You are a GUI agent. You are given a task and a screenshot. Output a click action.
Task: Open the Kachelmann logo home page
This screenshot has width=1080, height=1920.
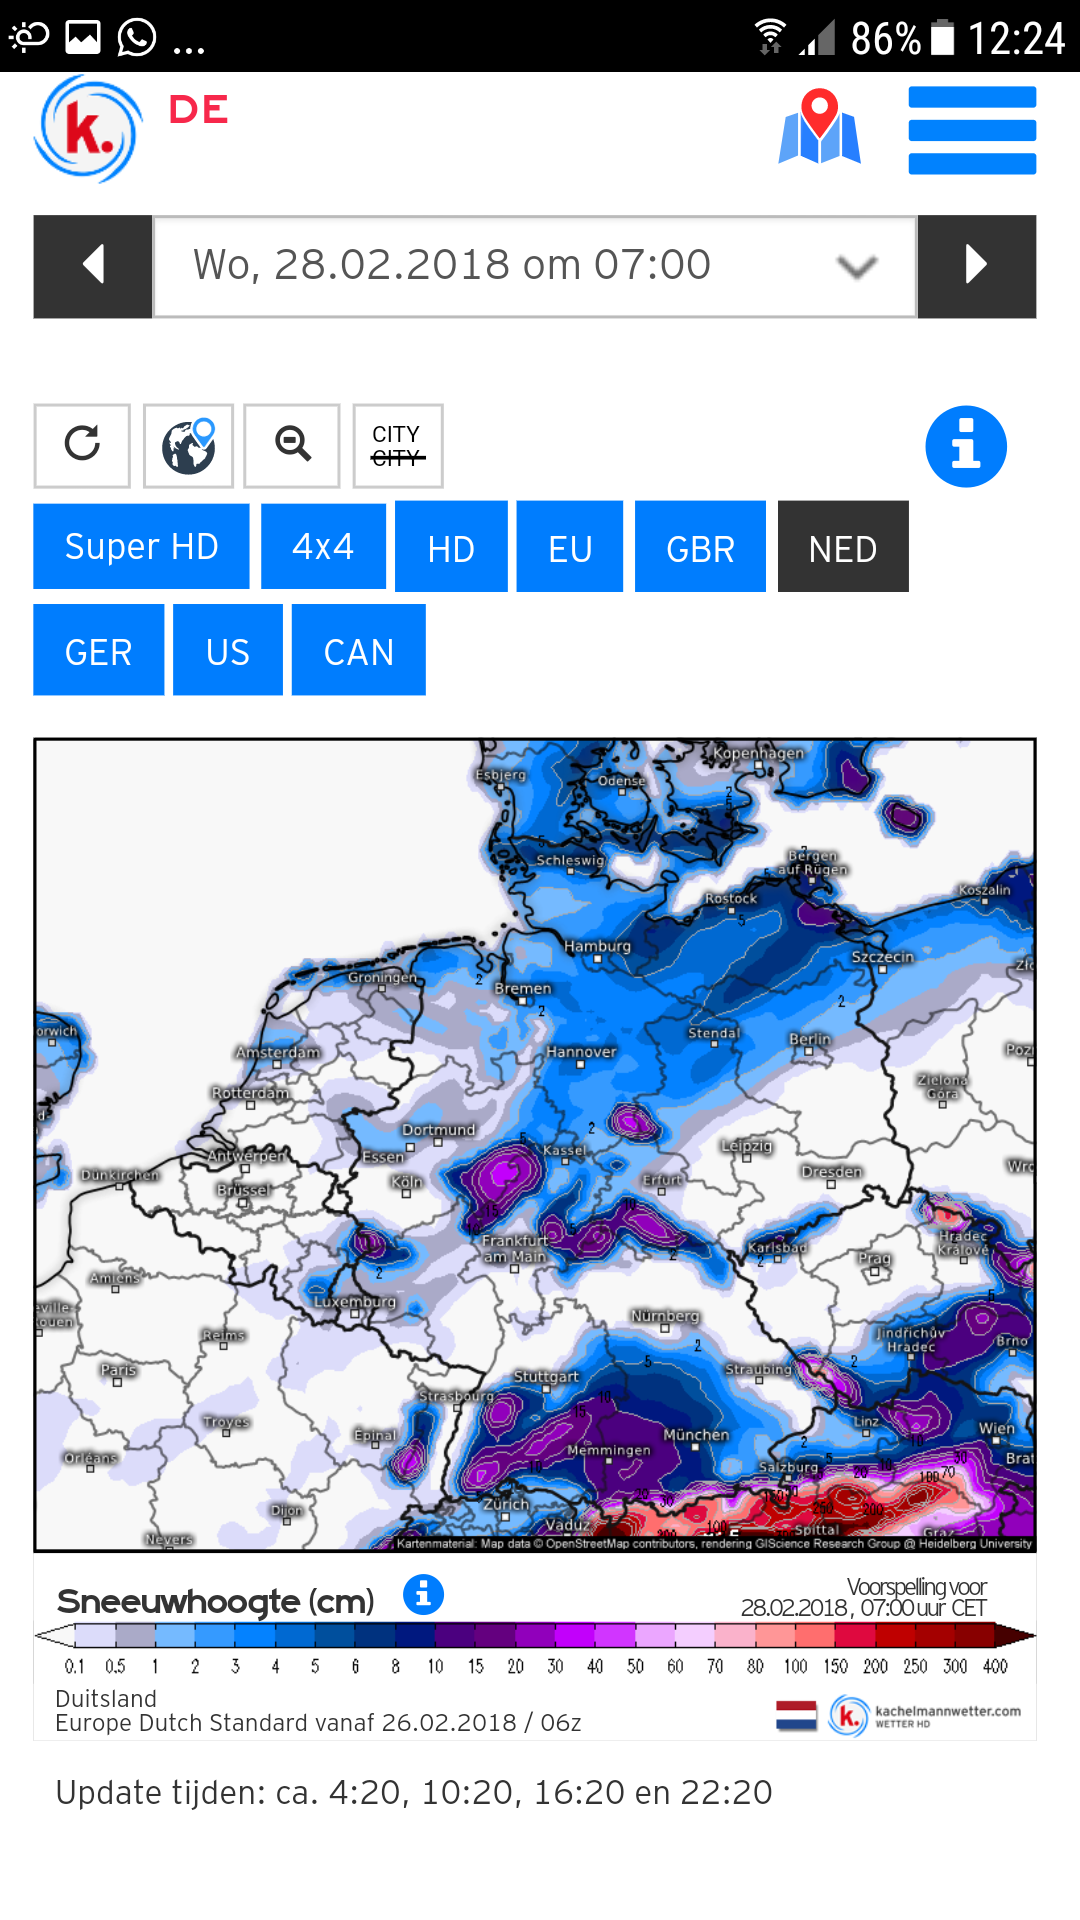(88, 130)
